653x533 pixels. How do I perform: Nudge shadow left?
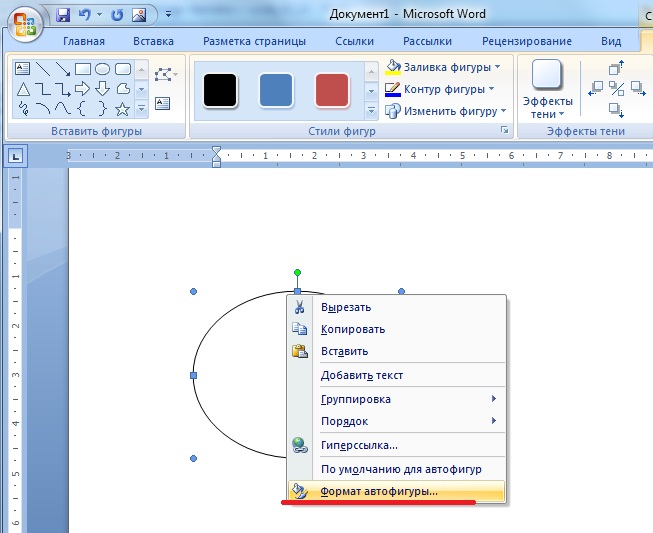596,89
